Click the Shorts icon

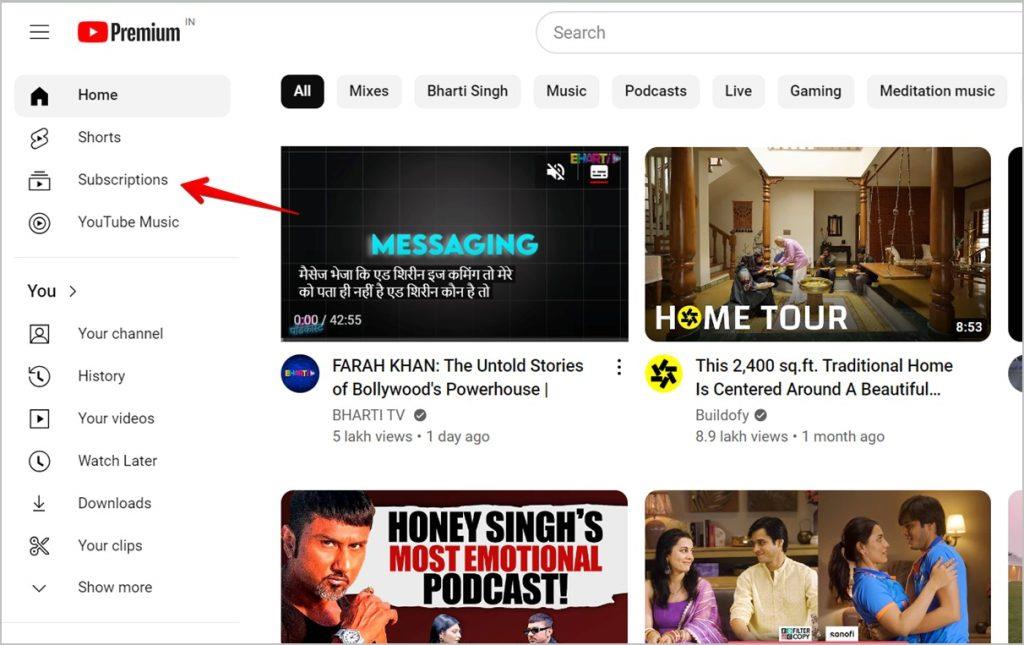pyautogui.click(x=39, y=138)
